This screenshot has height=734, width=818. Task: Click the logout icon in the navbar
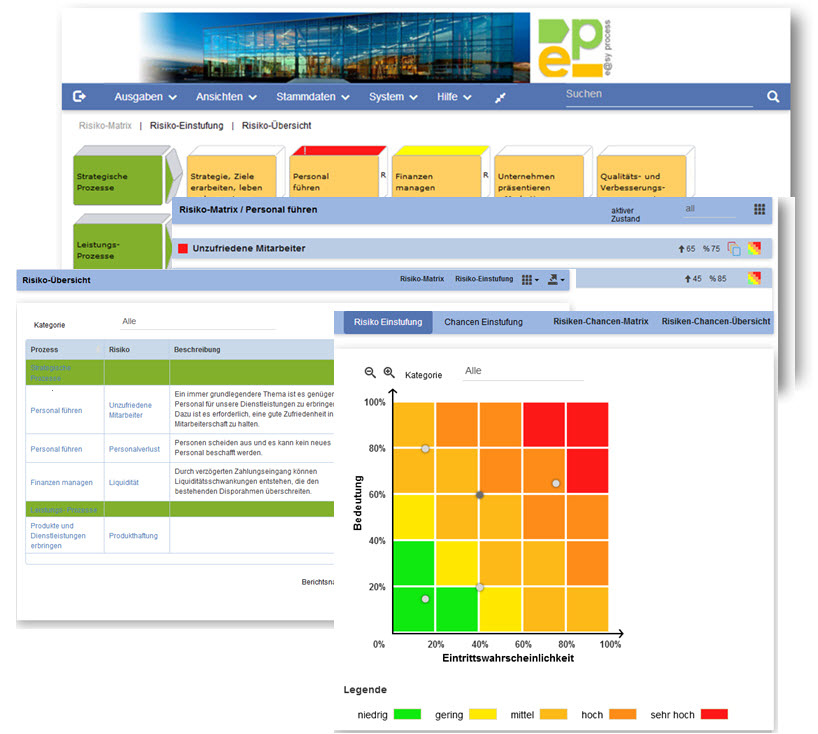click(80, 97)
